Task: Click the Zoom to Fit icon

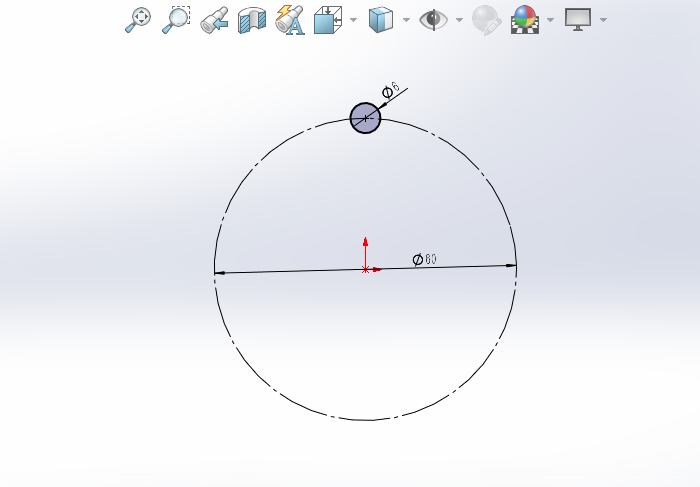Action: tap(138, 20)
